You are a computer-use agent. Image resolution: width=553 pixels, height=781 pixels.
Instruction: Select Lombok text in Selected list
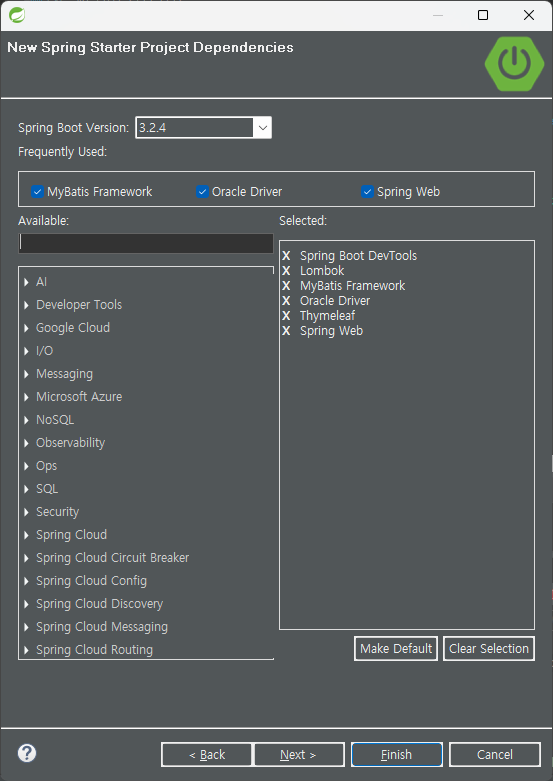(x=322, y=270)
